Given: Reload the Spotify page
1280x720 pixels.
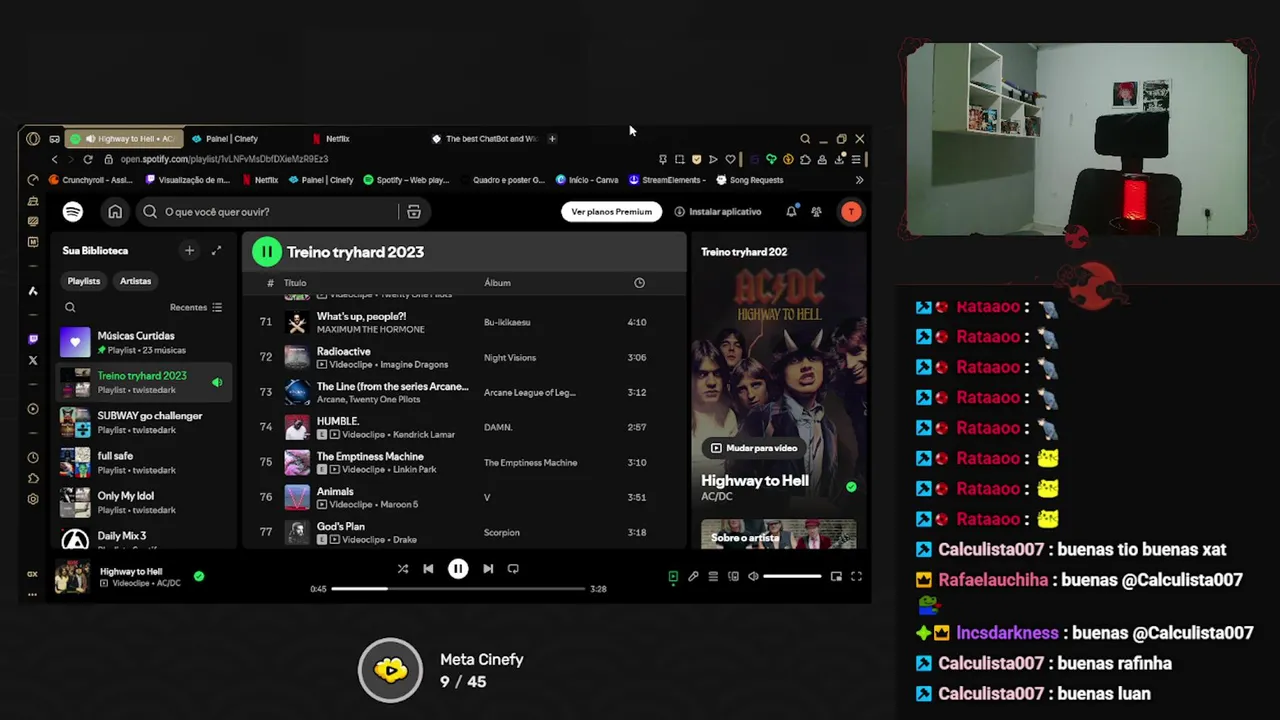Looking at the screenshot, I should point(88,159).
